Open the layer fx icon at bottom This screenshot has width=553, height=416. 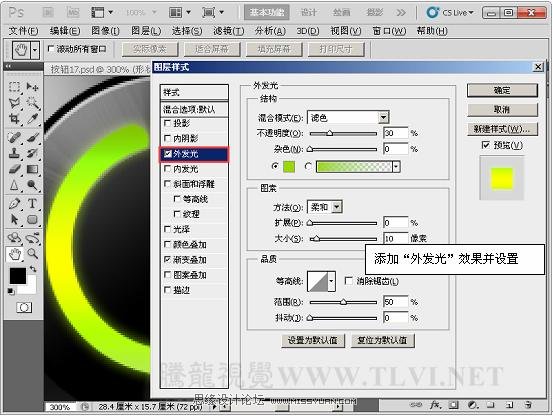[434, 405]
